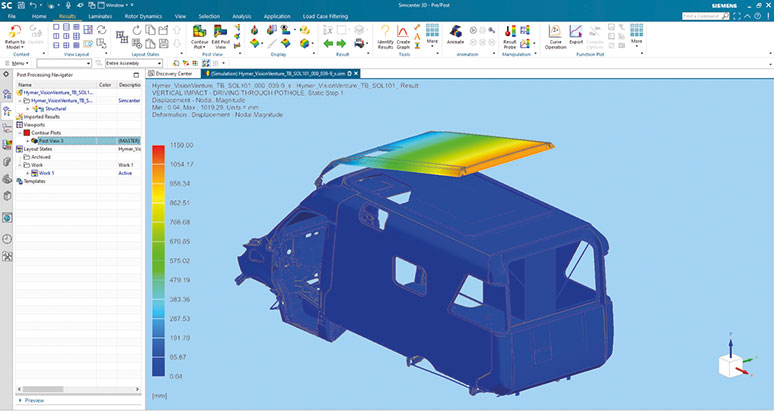Click the undo arrow in the title bar
Screen dimensions: 774x414
point(33,5)
